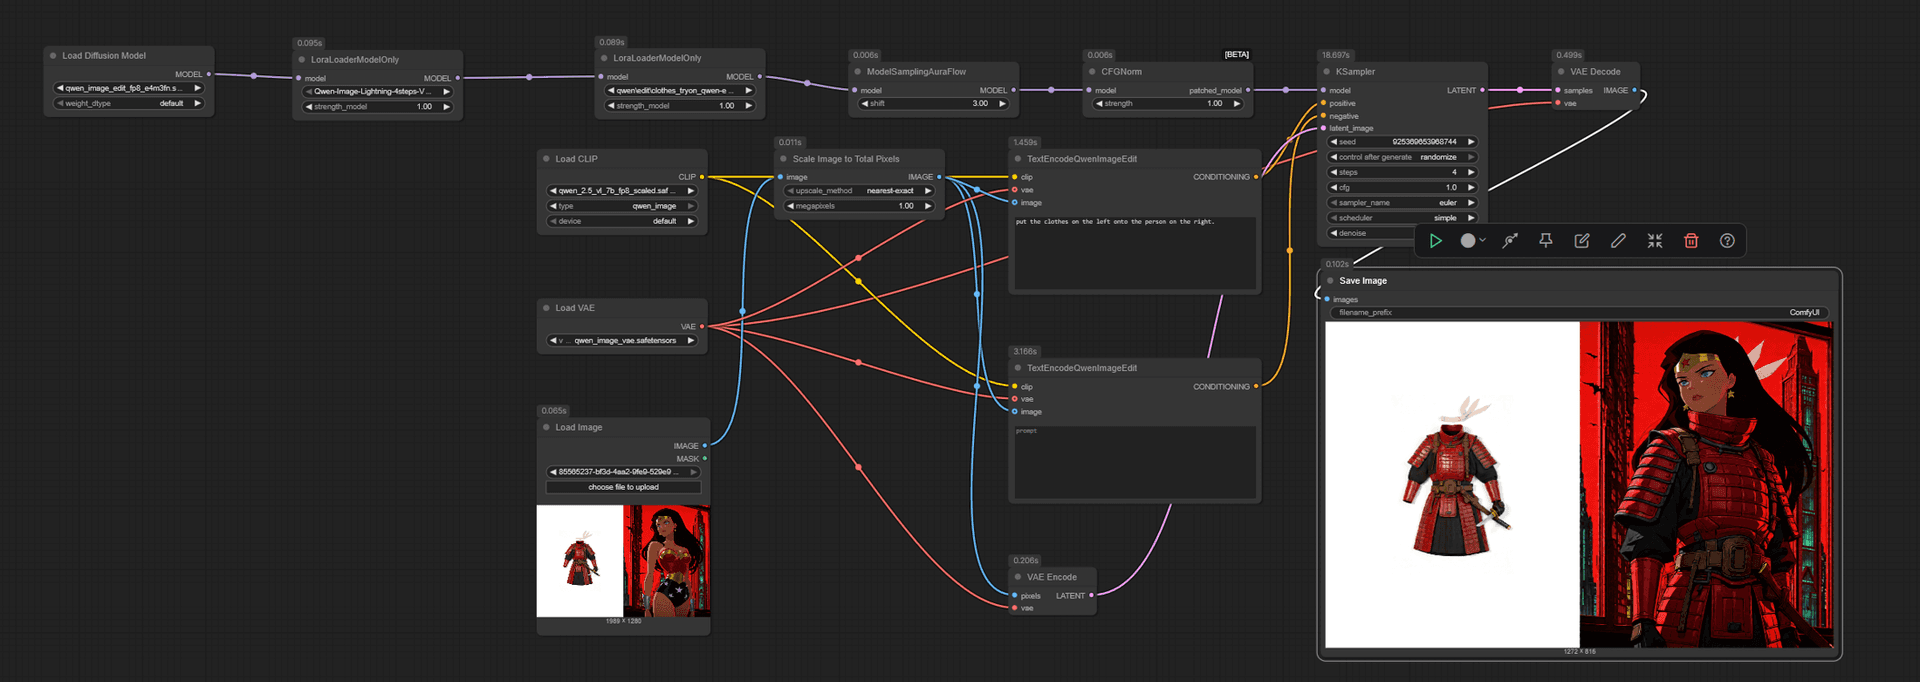Viewport: 1920px width, 682px height.
Task: Open the sampler_name euler dropdown
Action: [1402, 203]
